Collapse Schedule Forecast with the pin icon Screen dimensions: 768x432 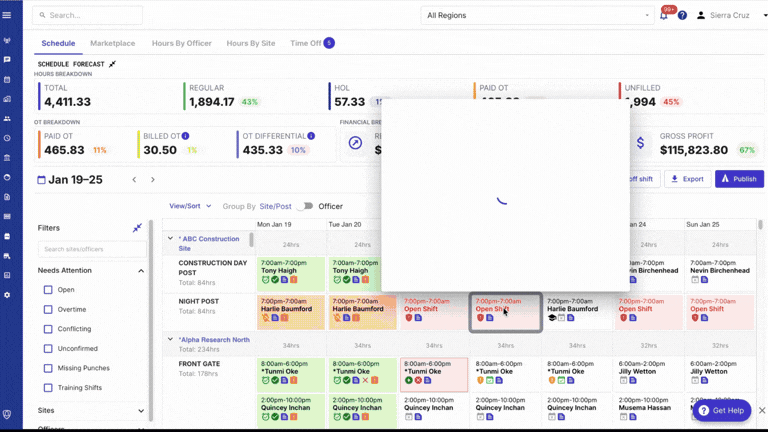pyautogui.click(x=113, y=64)
